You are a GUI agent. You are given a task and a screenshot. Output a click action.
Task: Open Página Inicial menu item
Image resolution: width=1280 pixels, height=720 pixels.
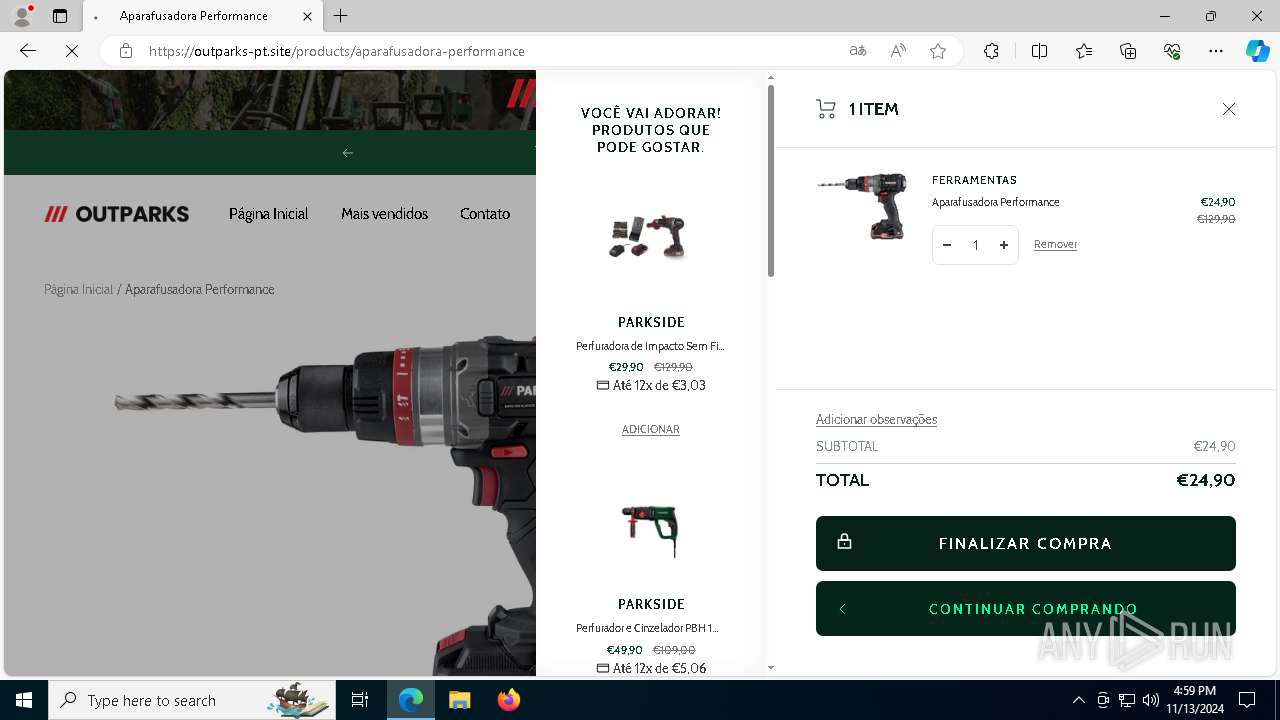tap(268, 214)
